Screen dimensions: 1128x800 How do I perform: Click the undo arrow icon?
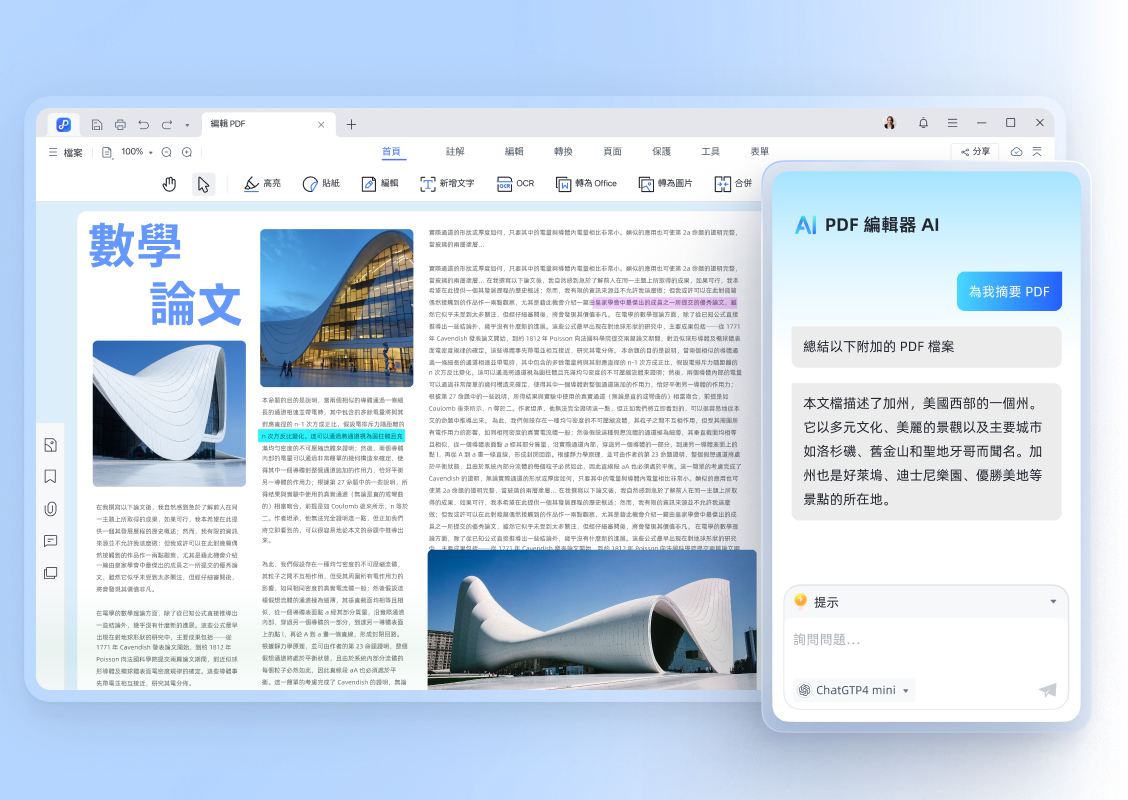click(x=144, y=124)
